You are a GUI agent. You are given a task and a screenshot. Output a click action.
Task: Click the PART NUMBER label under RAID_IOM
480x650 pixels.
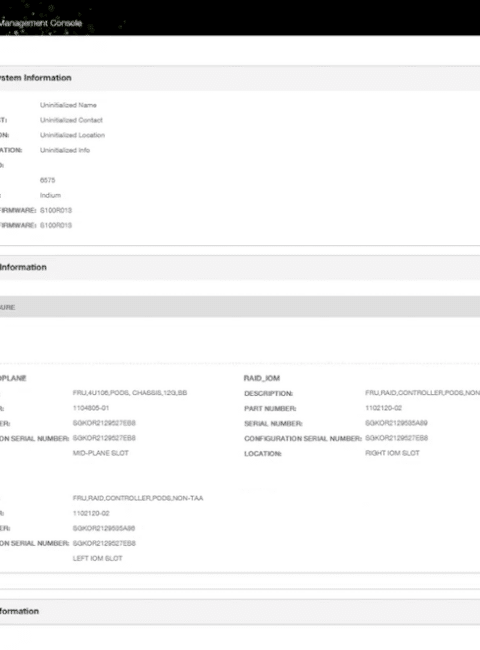(x=270, y=409)
